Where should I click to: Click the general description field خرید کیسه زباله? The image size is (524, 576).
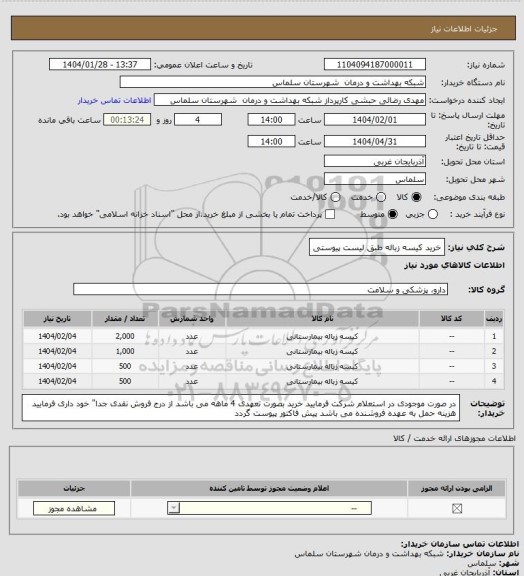coord(377,248)
